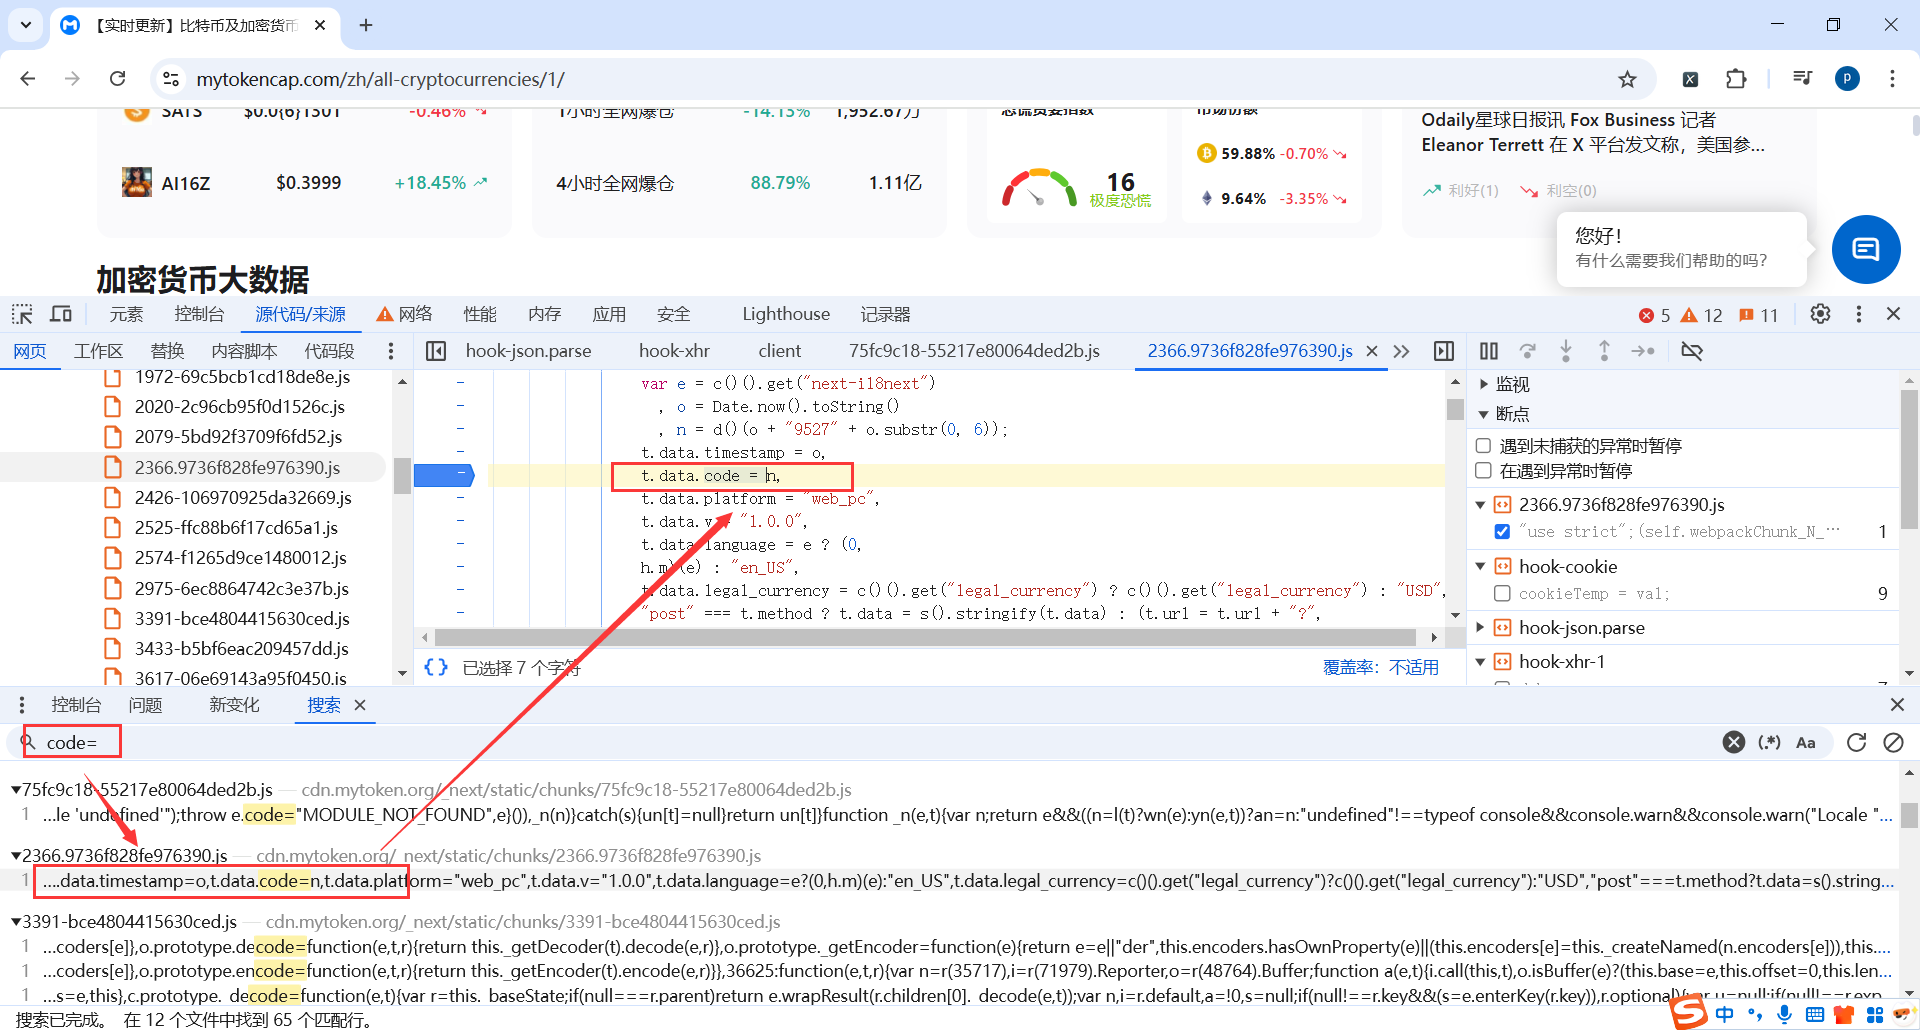Open the Chrome profile avatar
1920x1030 pixels.
pos(1847,79)
